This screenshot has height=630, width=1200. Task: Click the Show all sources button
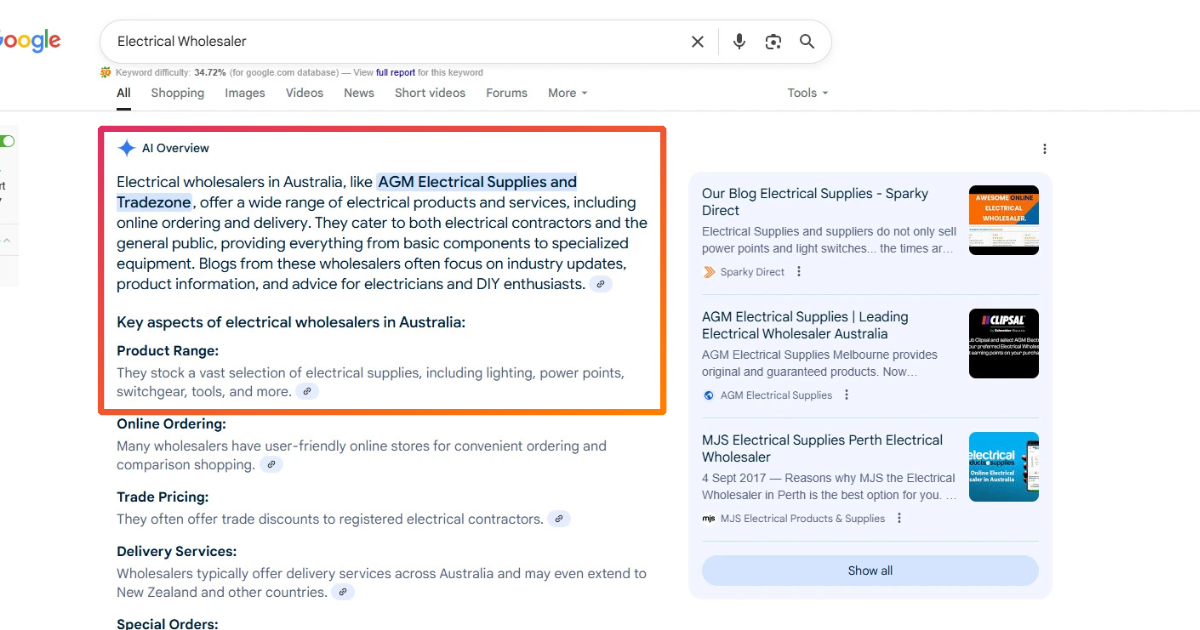click(870, 571)
